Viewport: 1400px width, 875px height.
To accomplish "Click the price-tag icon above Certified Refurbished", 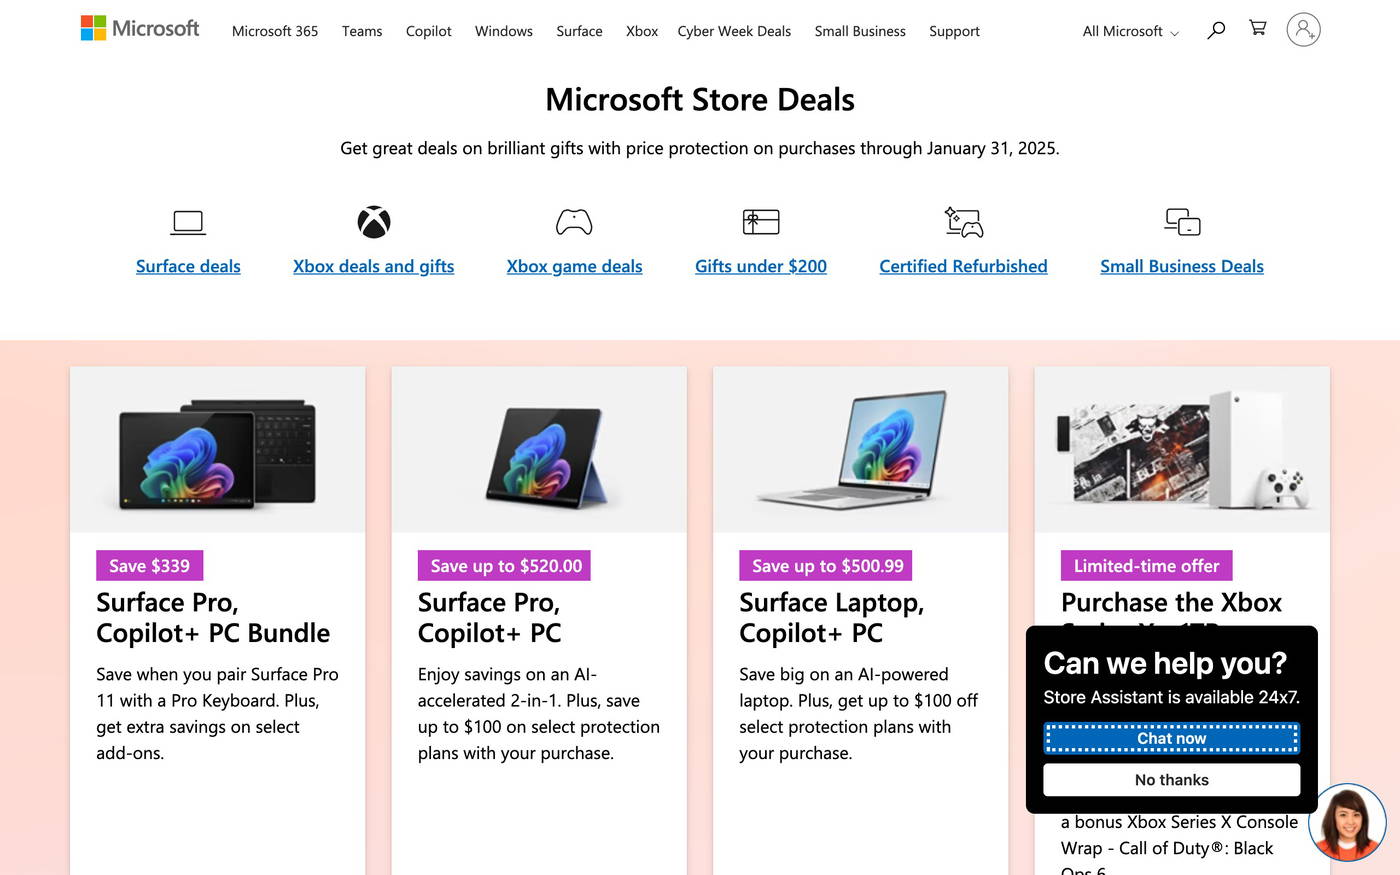I will [963, 221].
